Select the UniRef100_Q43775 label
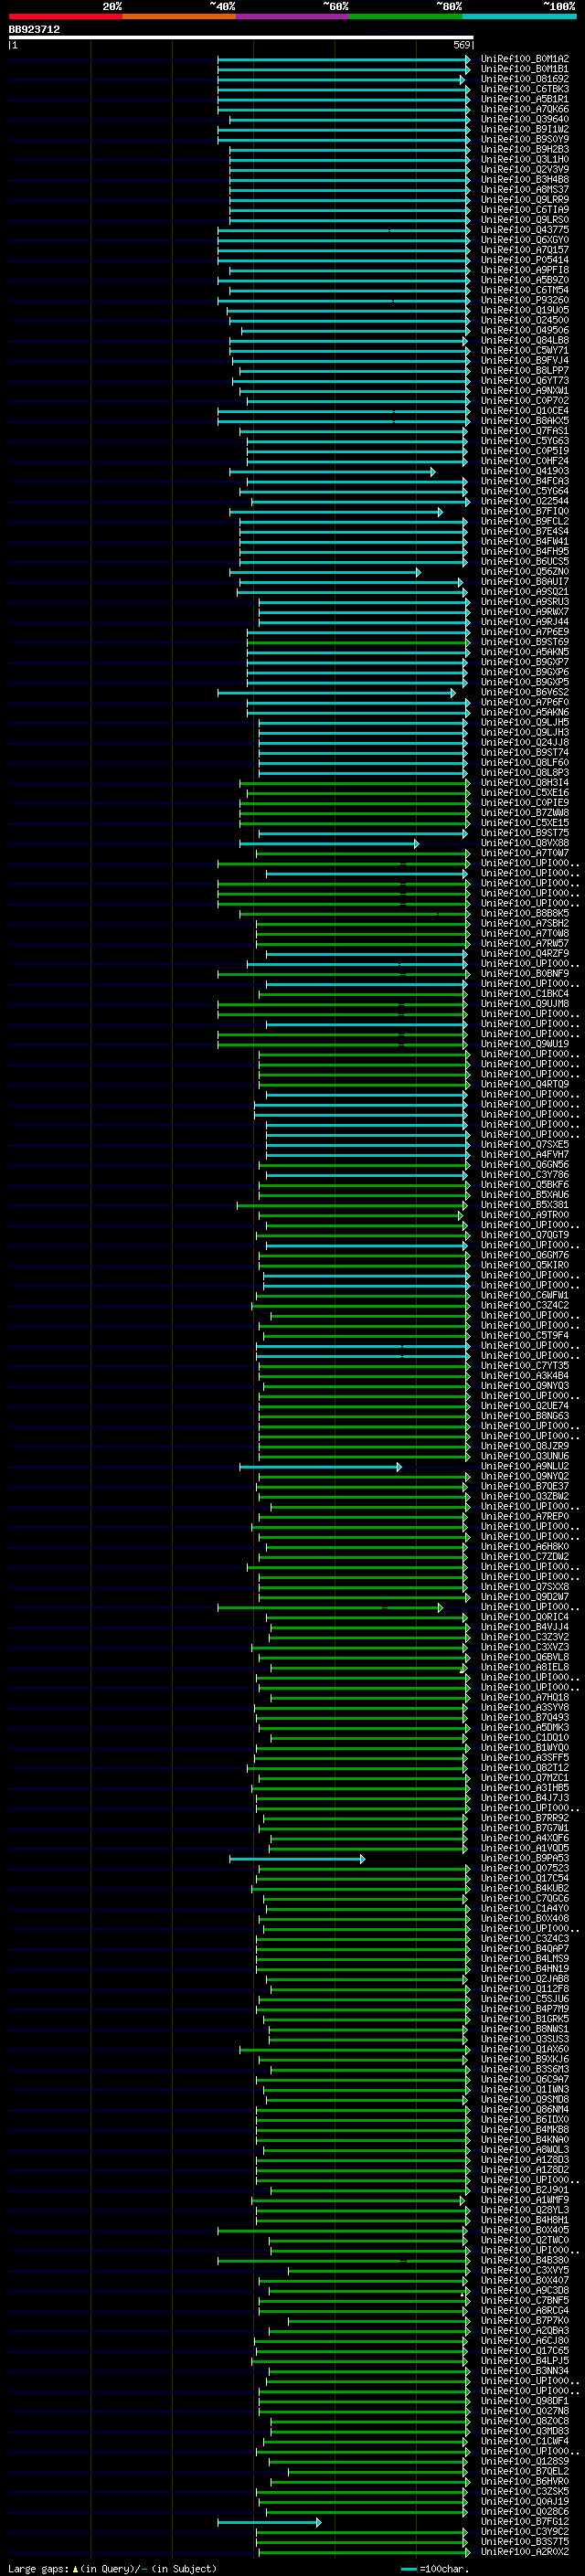Viewport: 585px width, 2576px height. pyautogui.click(x=525, y=230)
